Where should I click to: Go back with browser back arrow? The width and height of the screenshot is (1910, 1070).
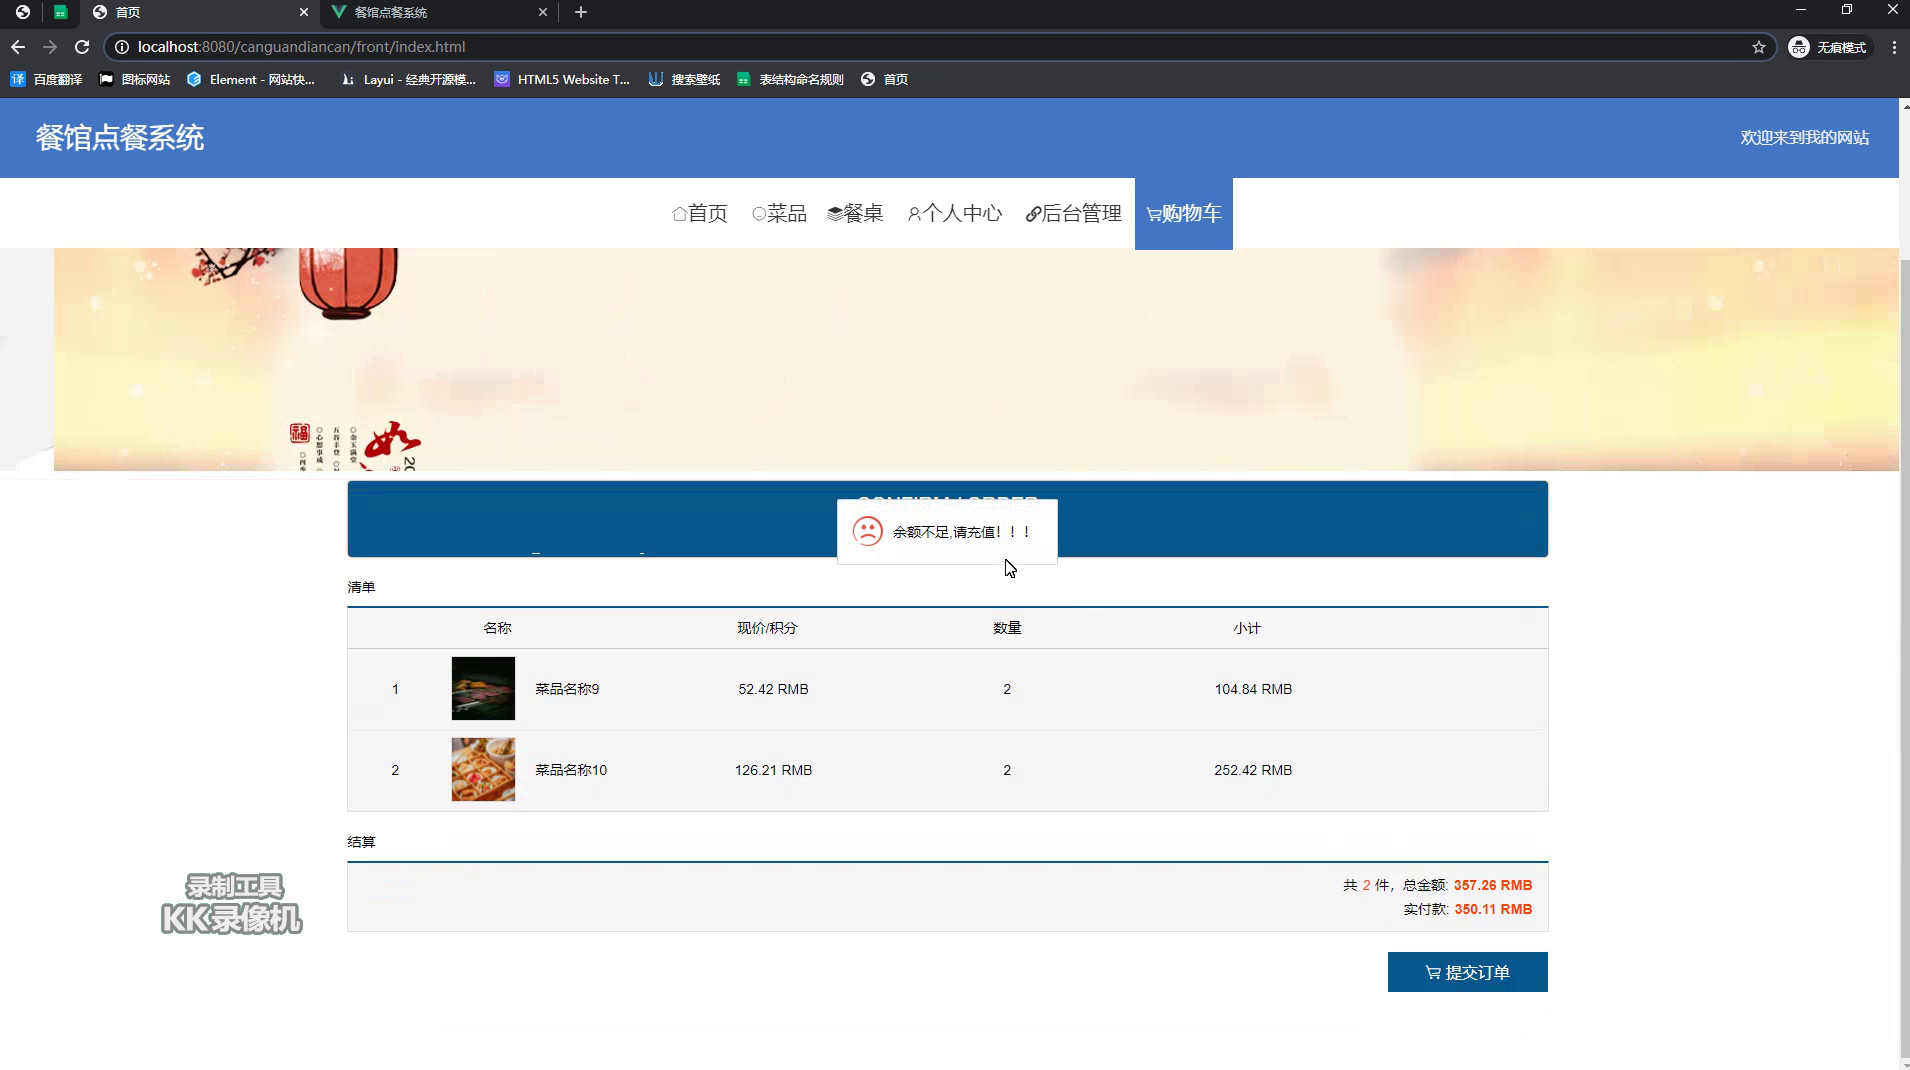[18, 47]
